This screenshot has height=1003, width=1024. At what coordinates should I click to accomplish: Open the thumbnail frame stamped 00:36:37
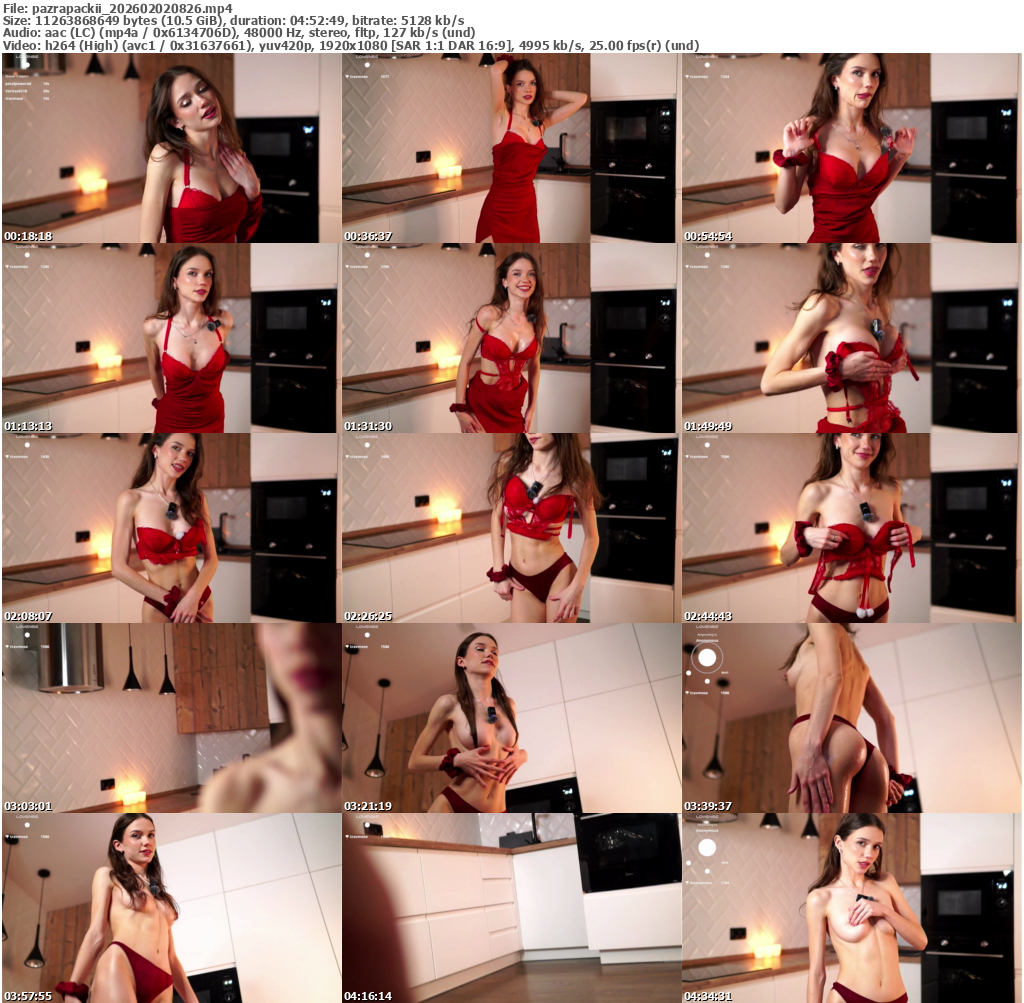pos(511,148)
